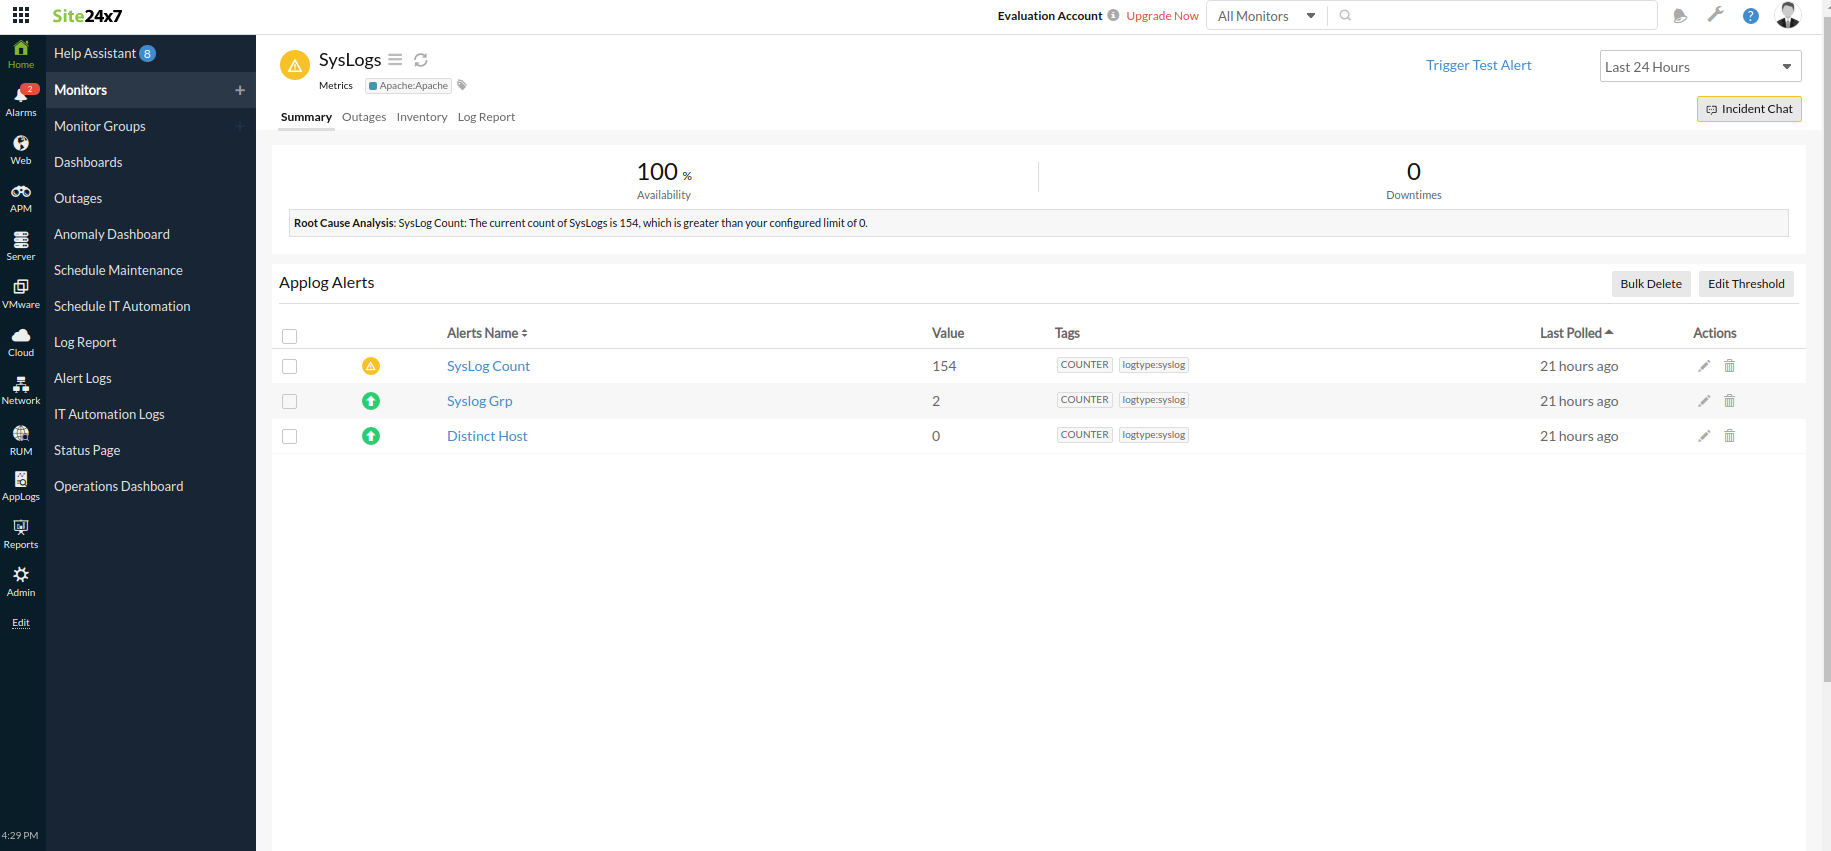Click the AppLogs sidebar icon

[x=21, y=485]
